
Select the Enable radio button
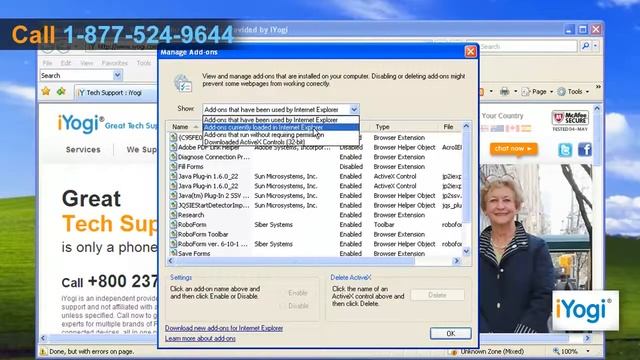(x=282, y=293)
